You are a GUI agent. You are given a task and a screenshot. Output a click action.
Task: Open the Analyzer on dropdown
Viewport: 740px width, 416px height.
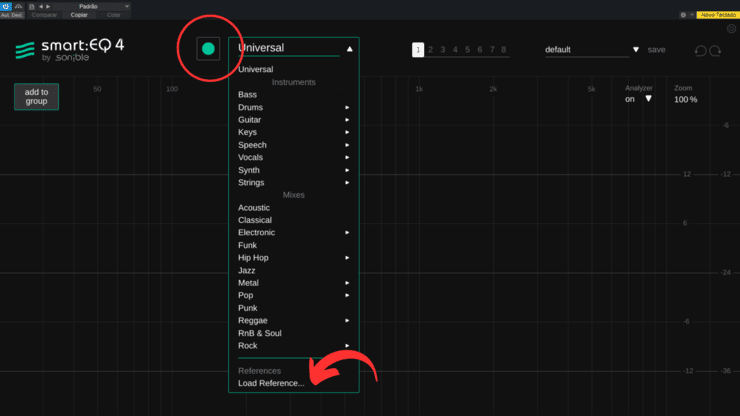coord(648,99)
